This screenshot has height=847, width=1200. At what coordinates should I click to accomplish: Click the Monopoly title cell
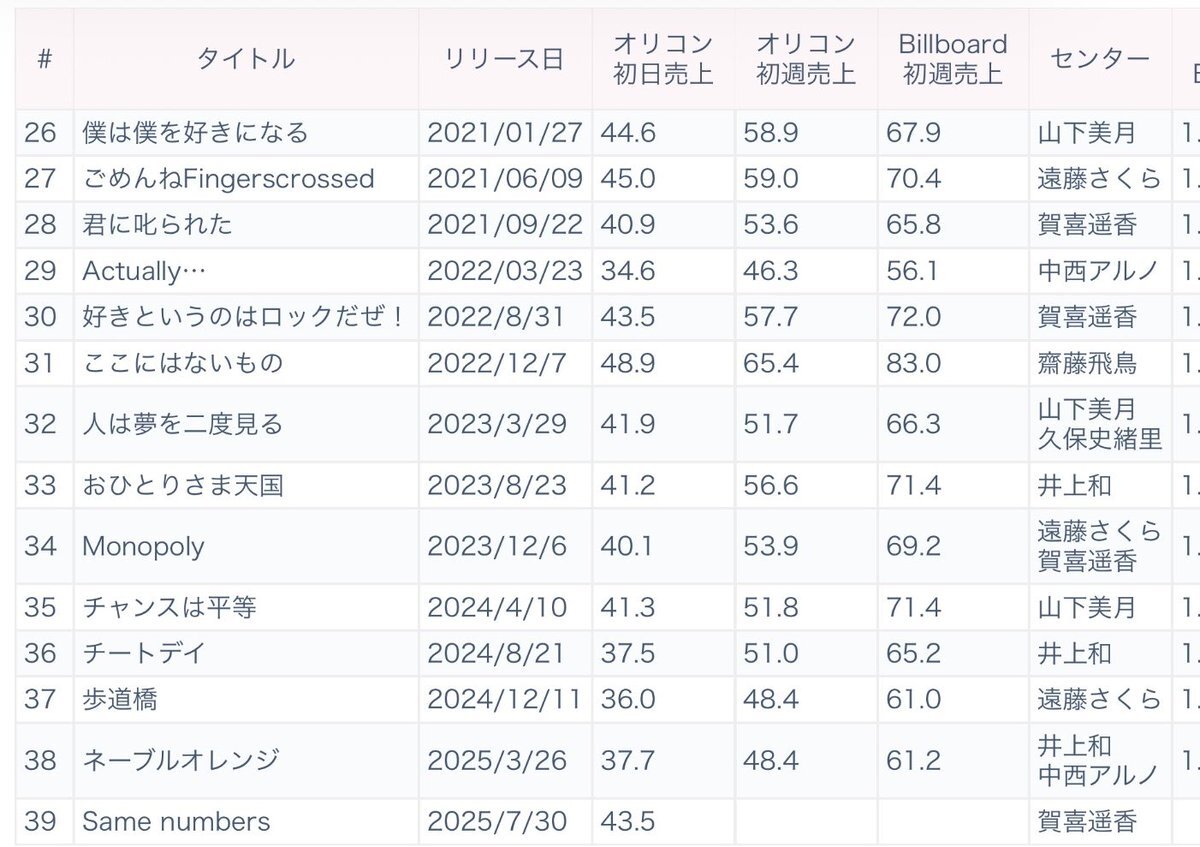pos(144,546)
